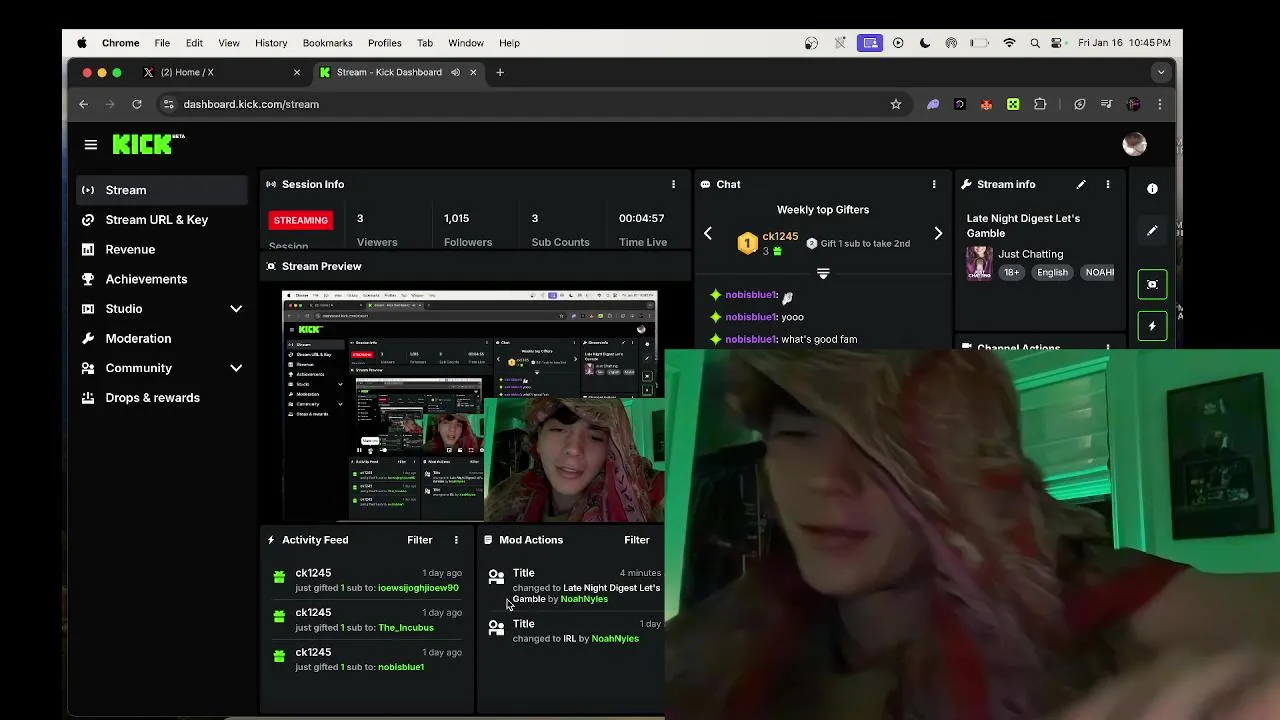Open Chat panel three-dot options
Viewport: 1280px width, 720px height.
click(x=934, y=184)
